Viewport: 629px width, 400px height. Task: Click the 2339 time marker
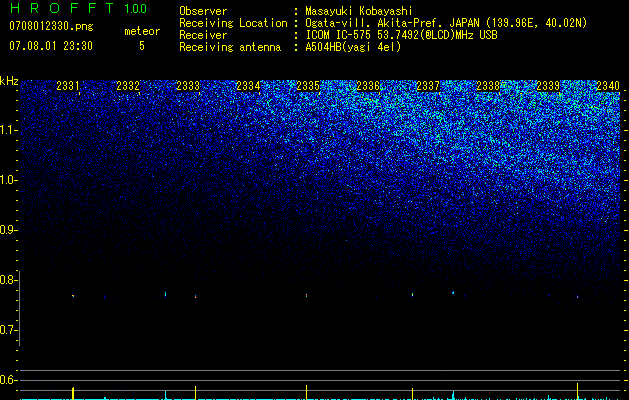tap(548, 86)
